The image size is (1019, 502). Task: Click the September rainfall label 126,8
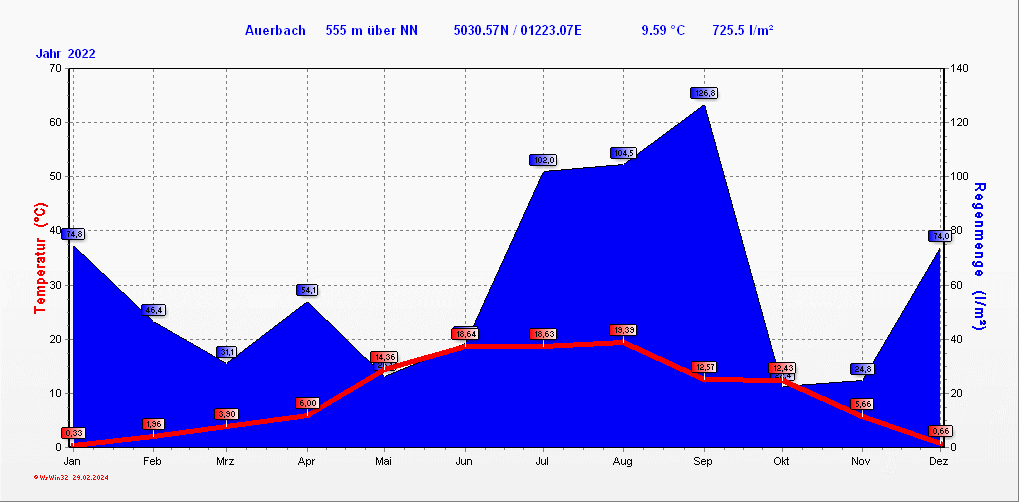tap(704, 93)
